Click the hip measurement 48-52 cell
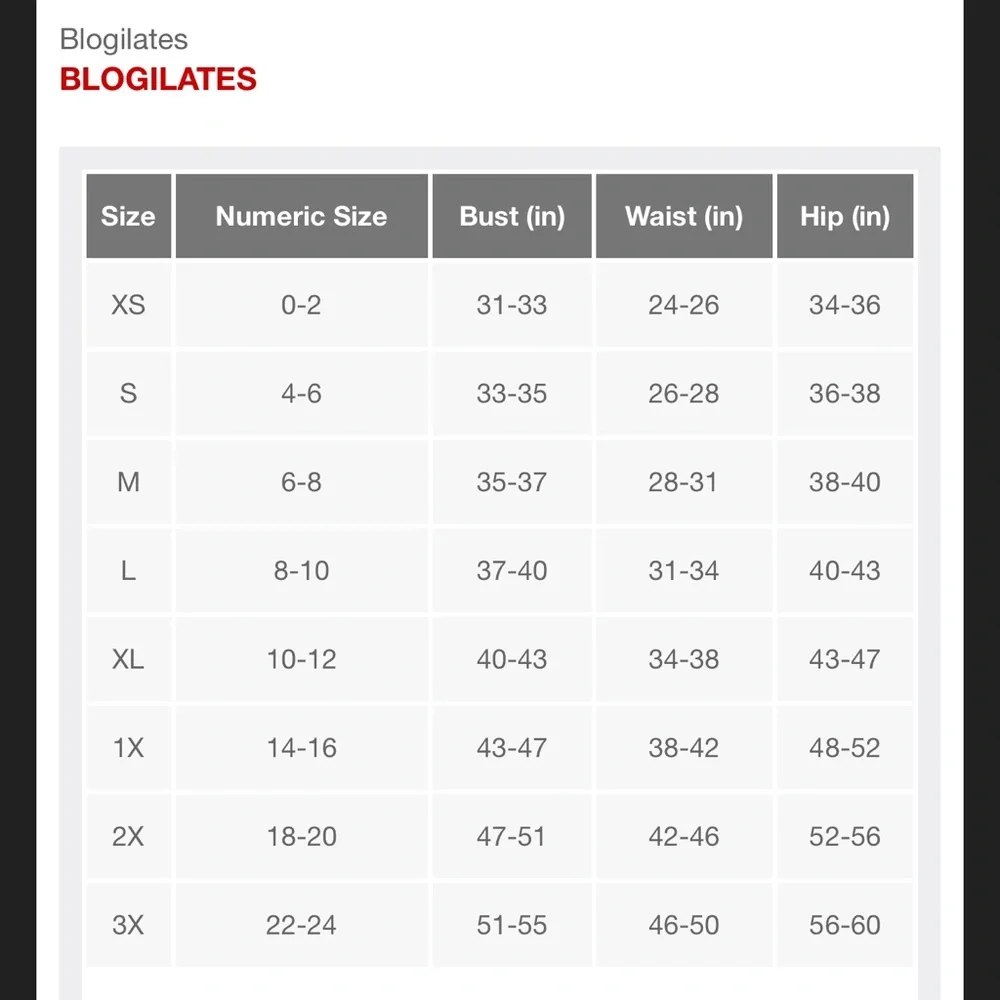The width and height of the screenshot is (1000, 1000). [x=845, y=748]
